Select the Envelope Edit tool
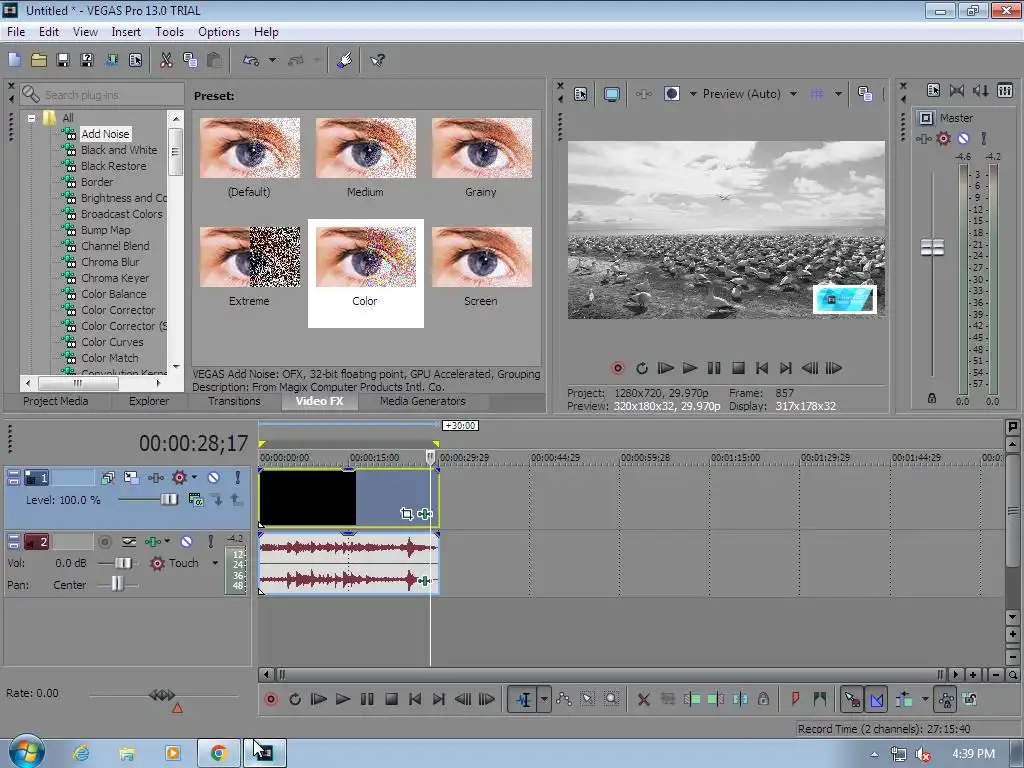Image resolution: width=1024 pixels, height=768 pixels. pyautogui.click(x=564, y=699)
